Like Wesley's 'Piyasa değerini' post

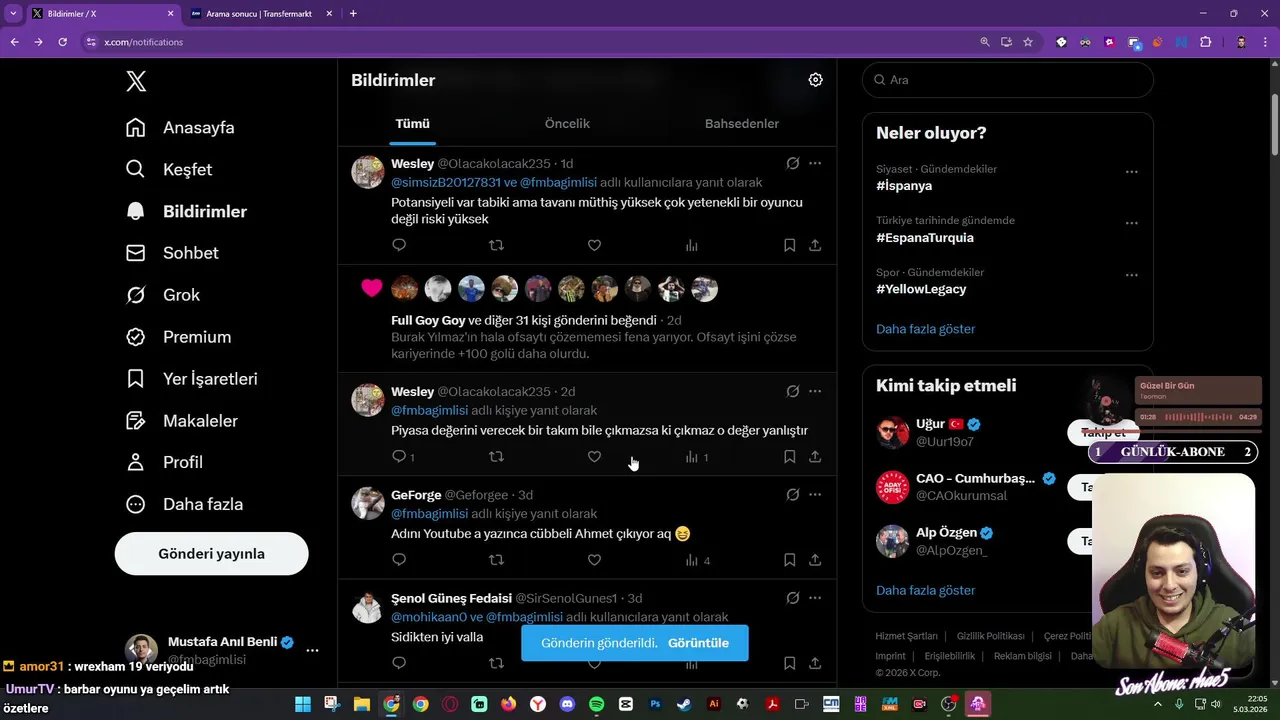pos(594,457)
